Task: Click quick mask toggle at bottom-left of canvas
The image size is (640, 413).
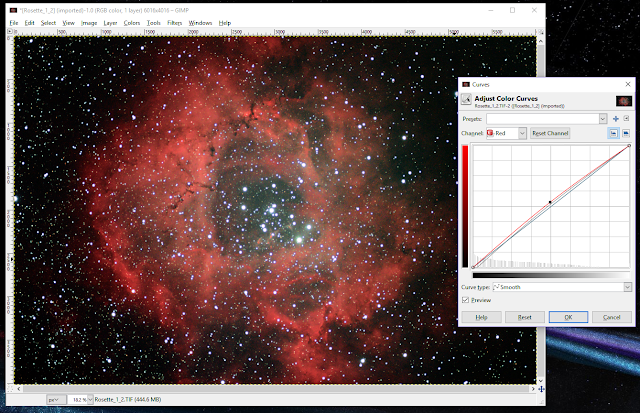Action: tap(10, 389)
